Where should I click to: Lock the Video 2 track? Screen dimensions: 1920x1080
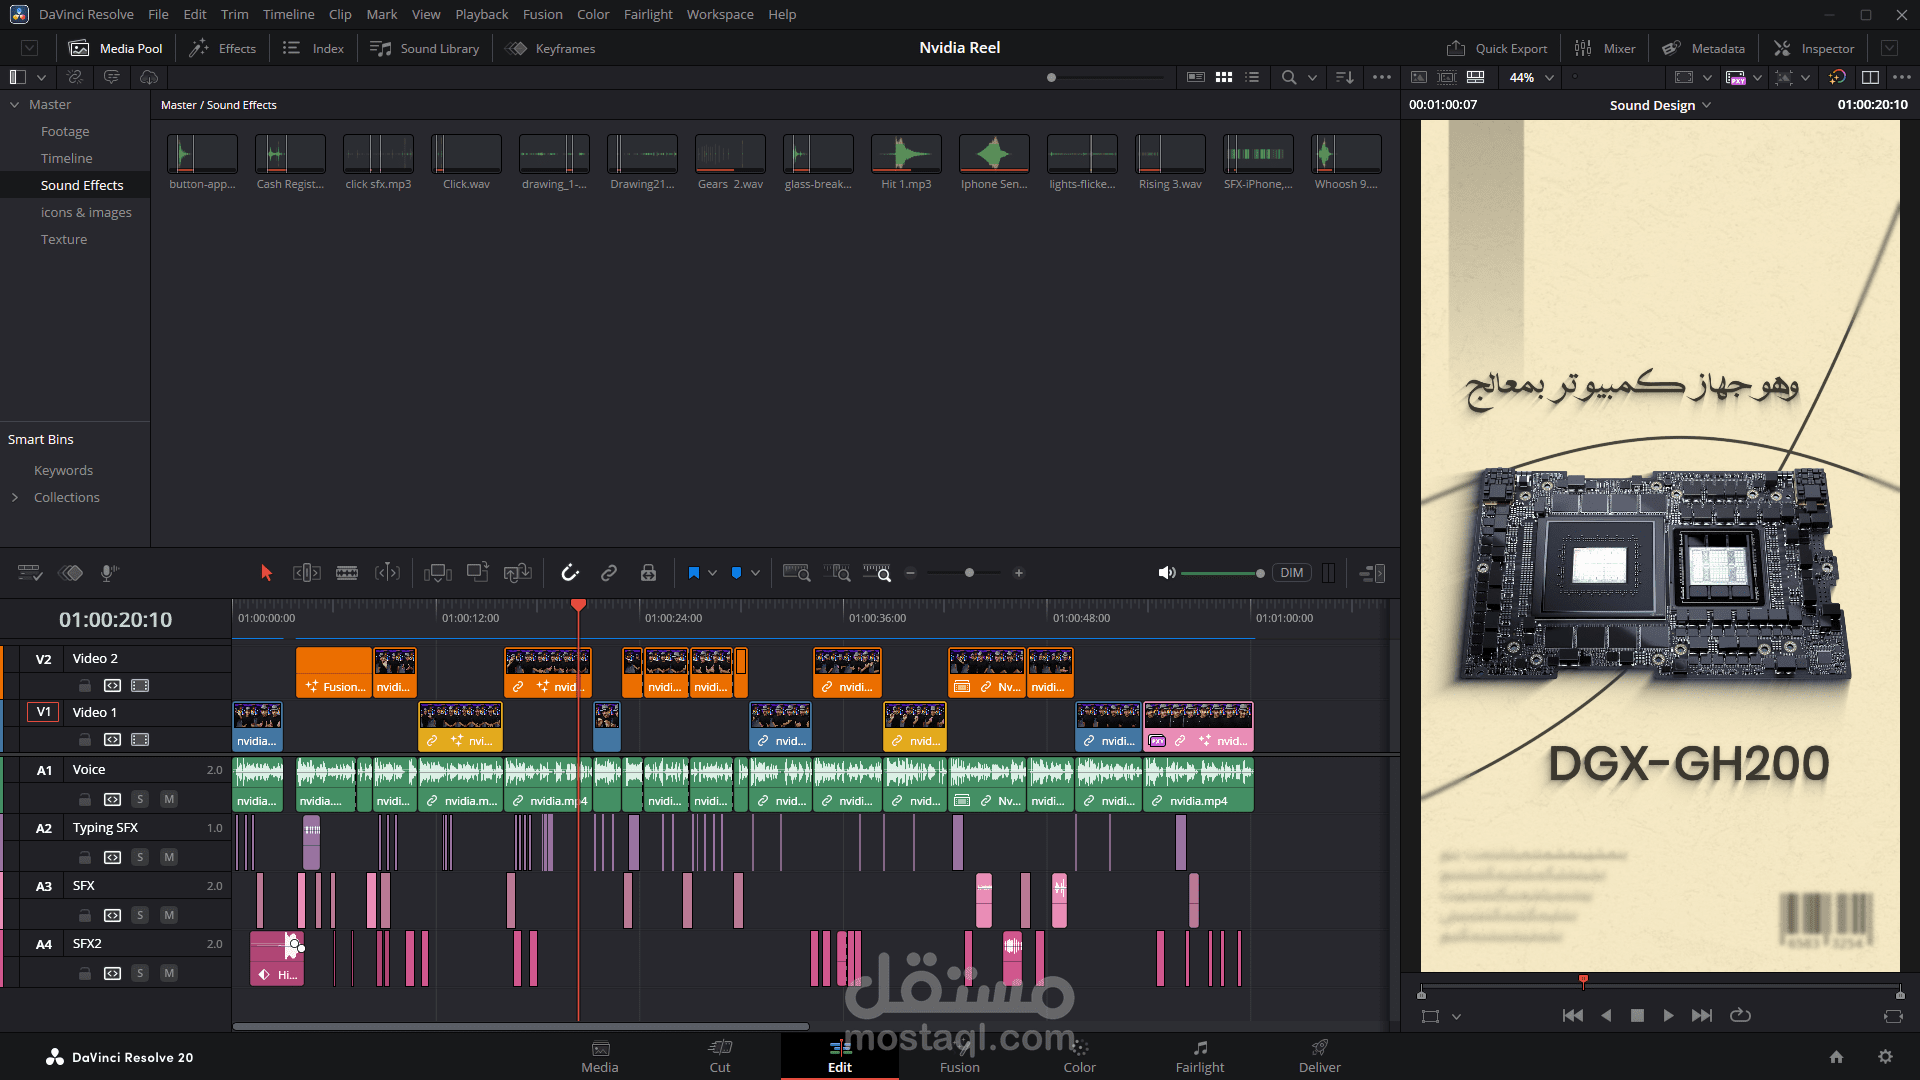(x=85, y=686)
